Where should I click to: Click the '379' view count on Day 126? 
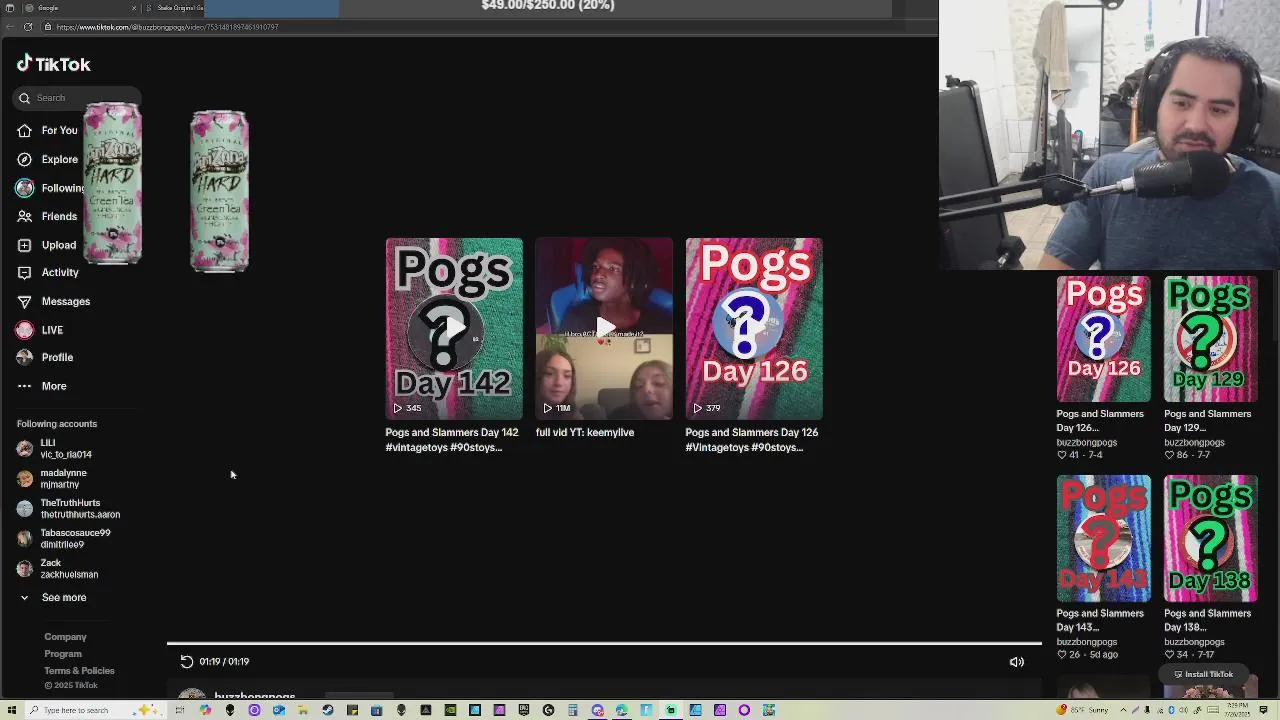713,408
